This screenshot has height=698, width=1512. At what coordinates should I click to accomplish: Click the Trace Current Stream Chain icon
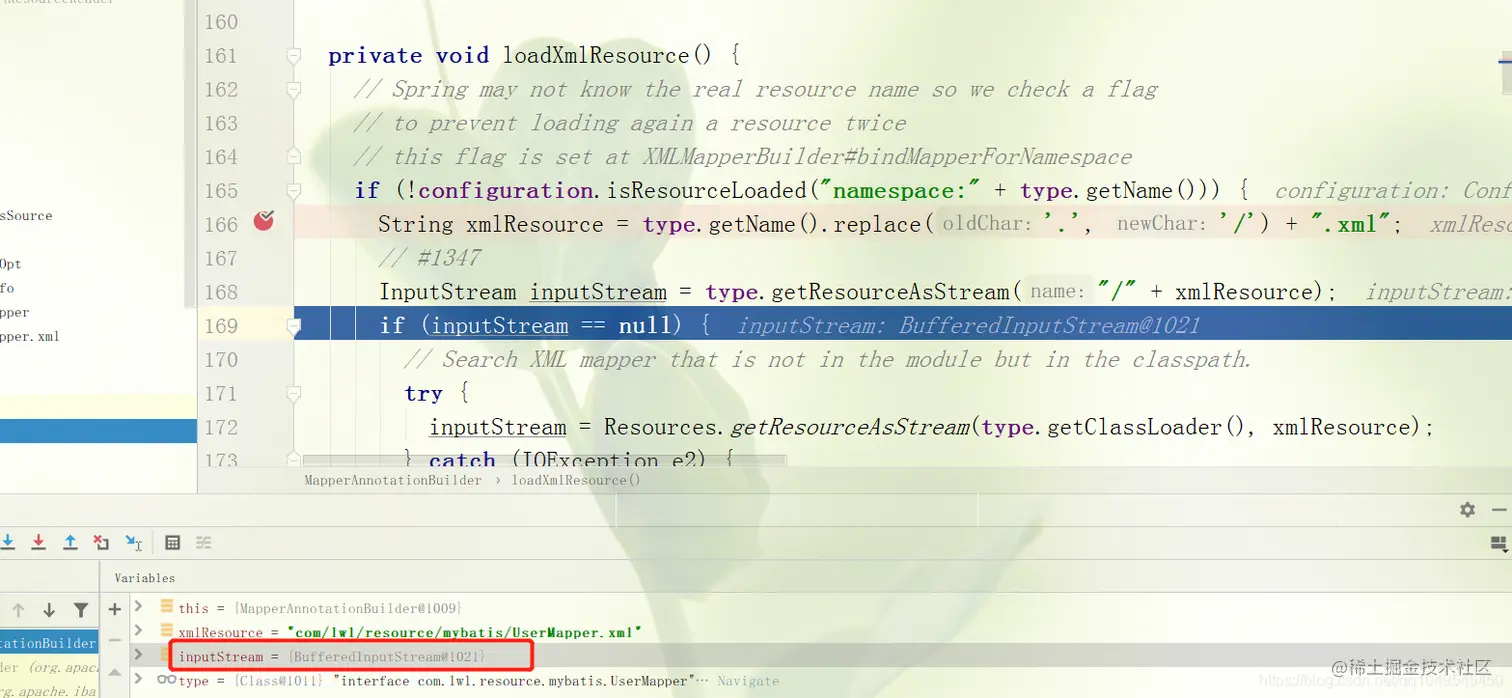pyautogui.click(x=204, y=542)
